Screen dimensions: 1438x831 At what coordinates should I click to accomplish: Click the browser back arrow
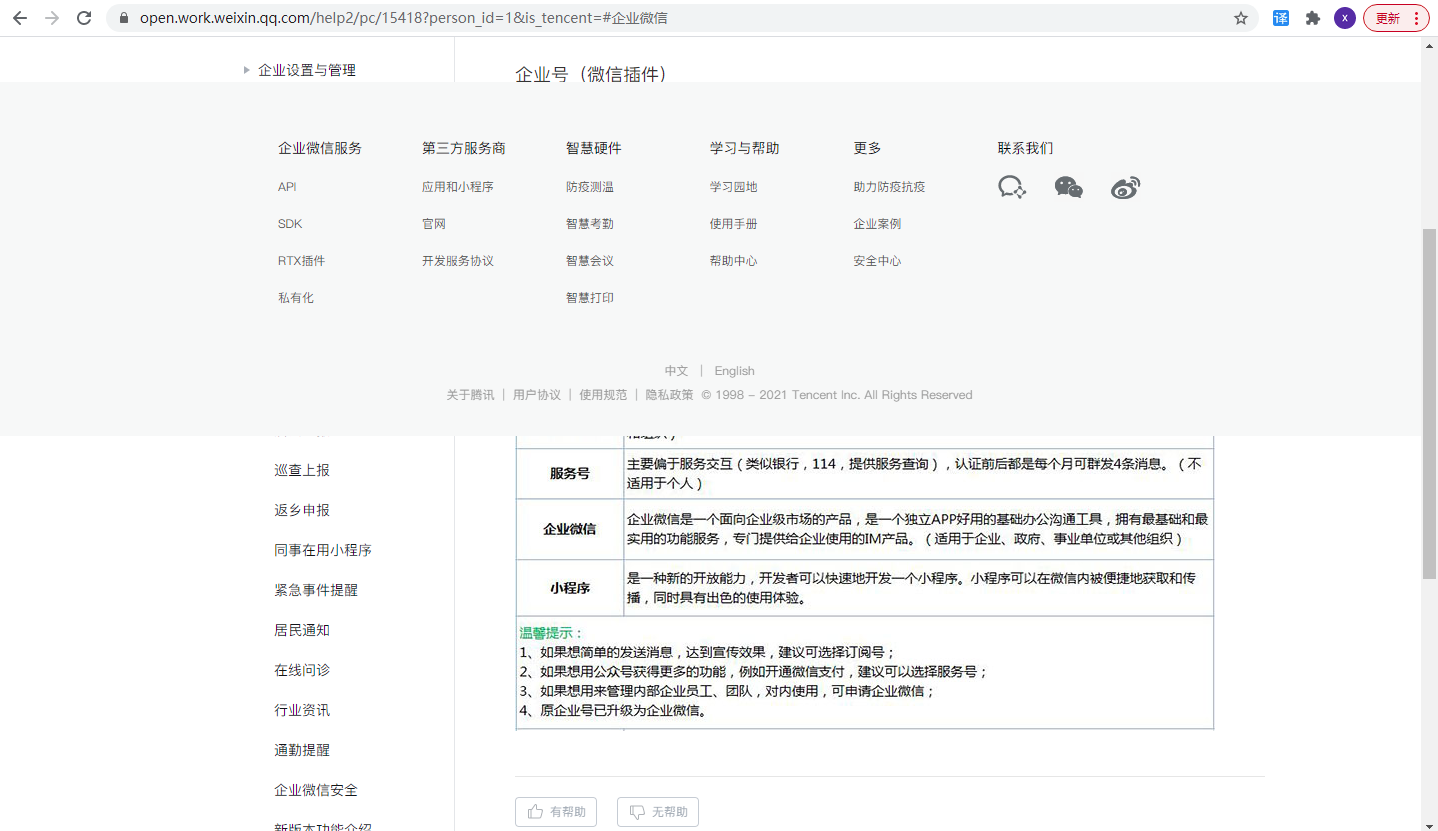click(x=20, y=18)
